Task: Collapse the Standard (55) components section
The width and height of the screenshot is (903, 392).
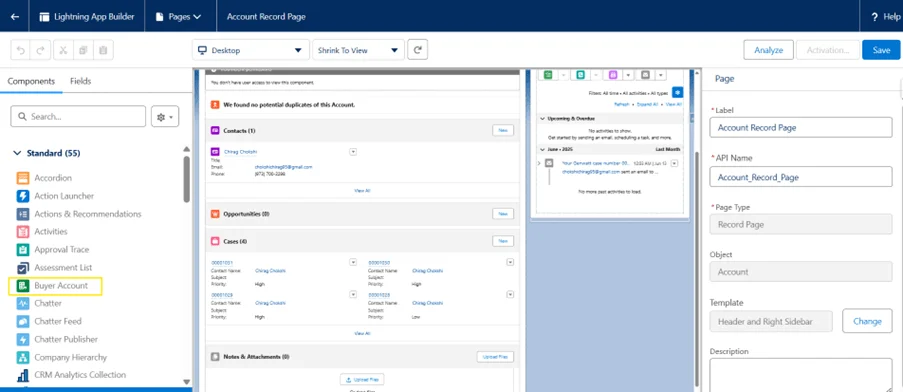Action: (16, 153)
